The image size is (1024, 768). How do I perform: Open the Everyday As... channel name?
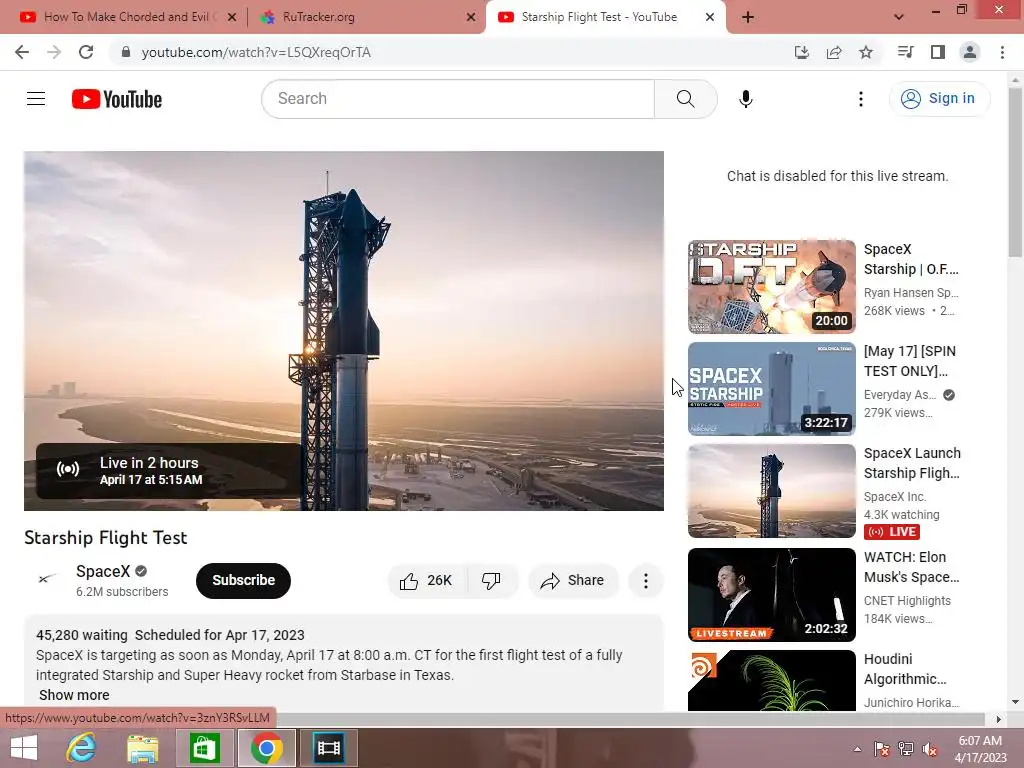(x=900, y=394)
